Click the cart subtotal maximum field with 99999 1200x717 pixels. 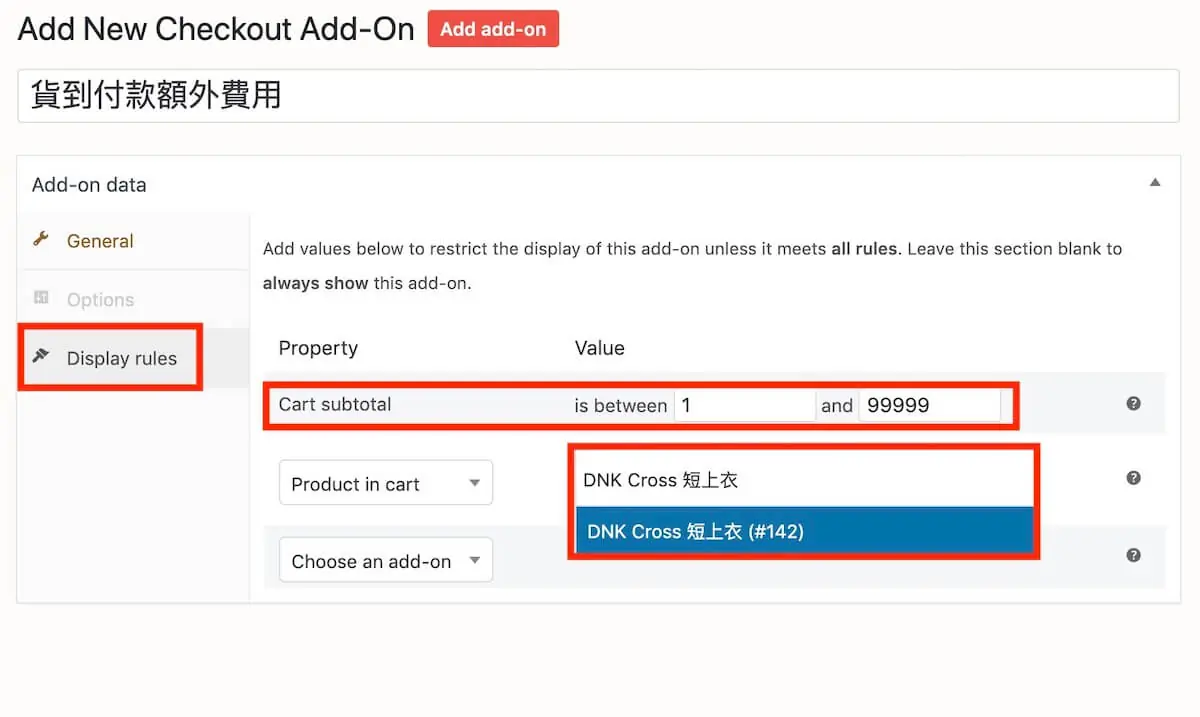(929, 405)
